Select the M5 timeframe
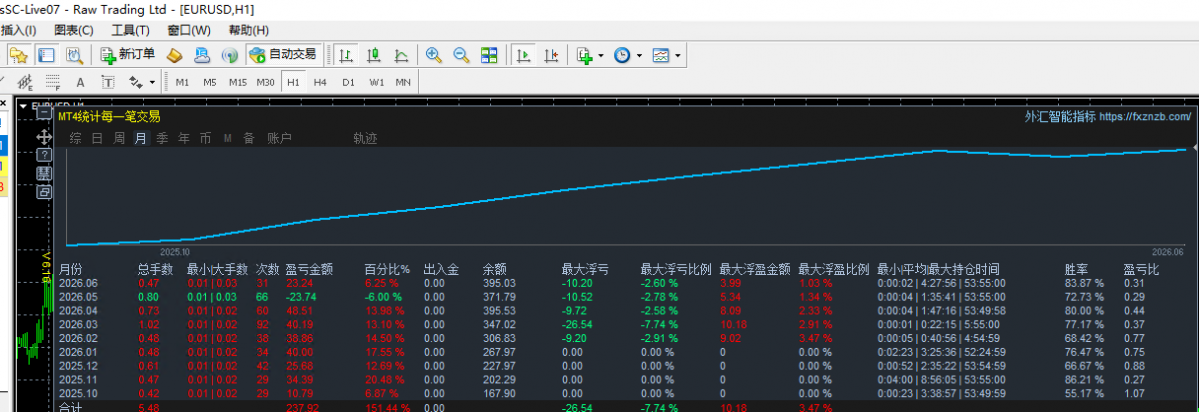The width and height of the screenshot is (1199, 412). [x=210, y=82]
